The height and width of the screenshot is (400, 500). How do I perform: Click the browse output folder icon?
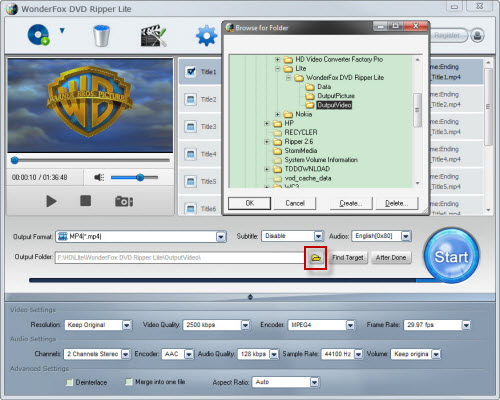tap(315, 258)
